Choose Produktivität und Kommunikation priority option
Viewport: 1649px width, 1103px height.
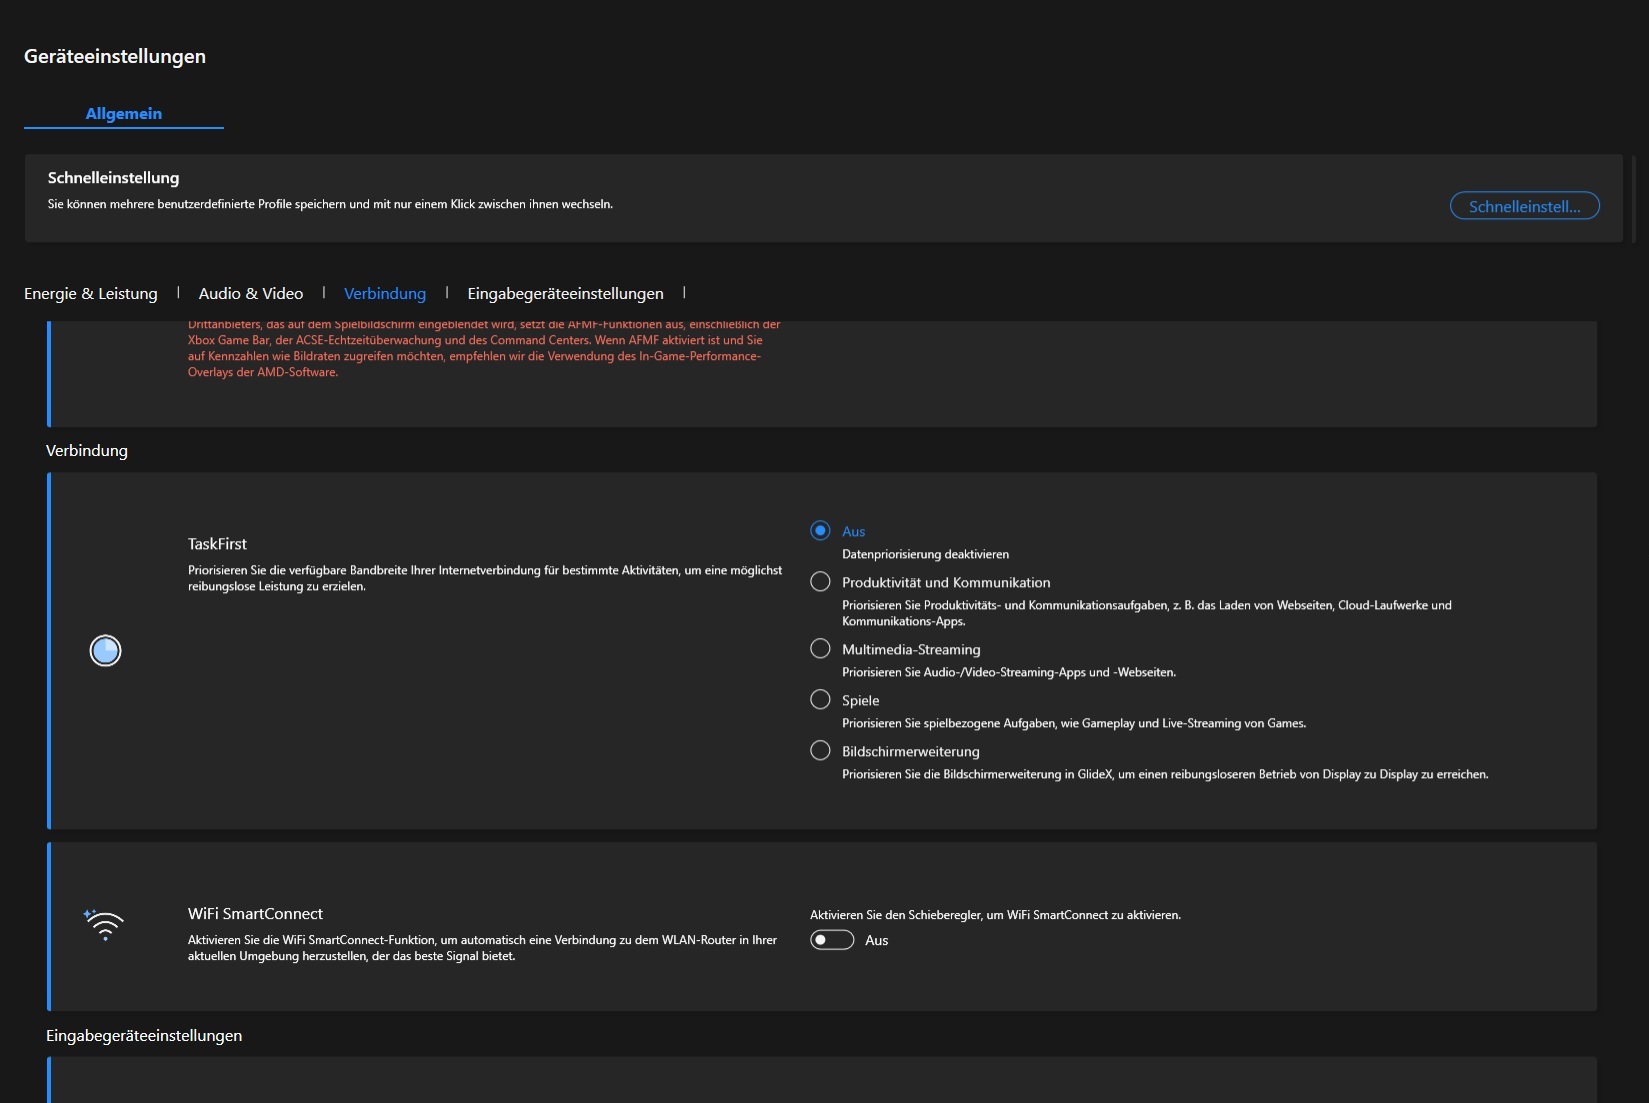(x=820, y=582)
